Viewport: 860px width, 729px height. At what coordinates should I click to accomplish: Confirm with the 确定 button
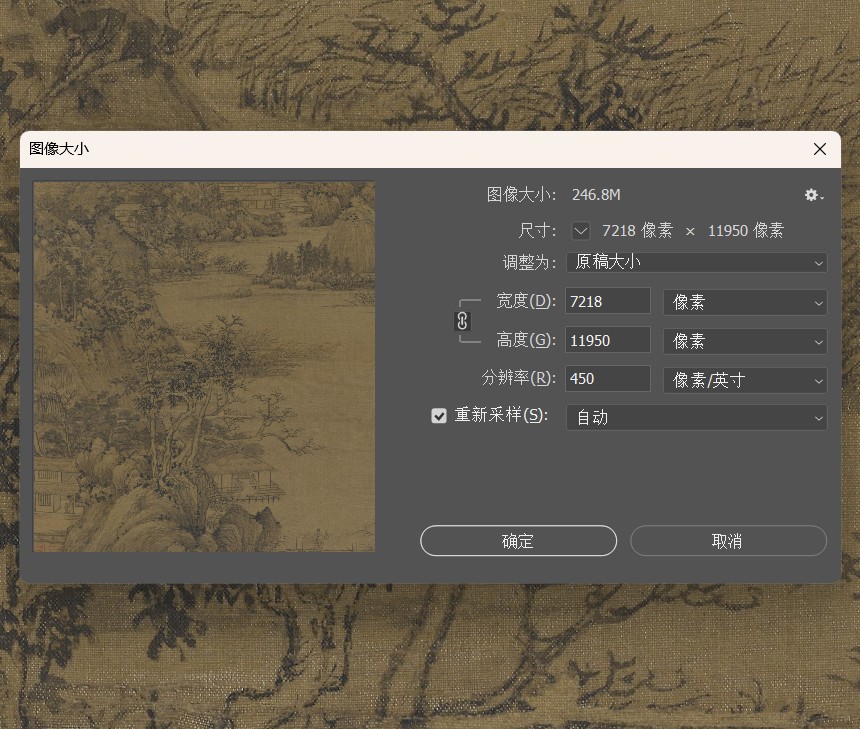518,541
